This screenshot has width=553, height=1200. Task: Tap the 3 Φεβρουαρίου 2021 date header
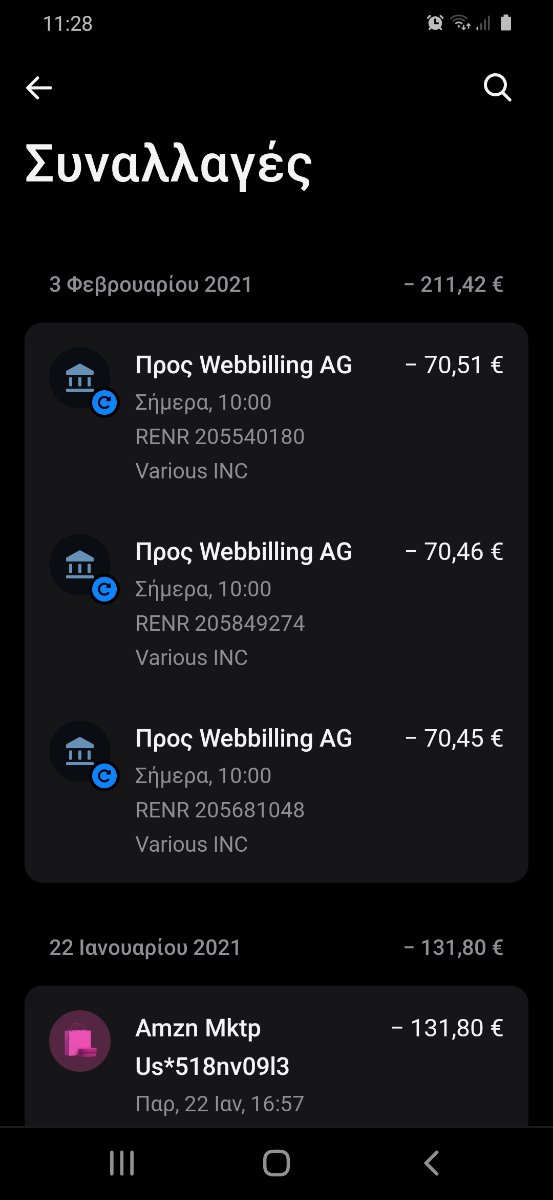coord(150,285)
